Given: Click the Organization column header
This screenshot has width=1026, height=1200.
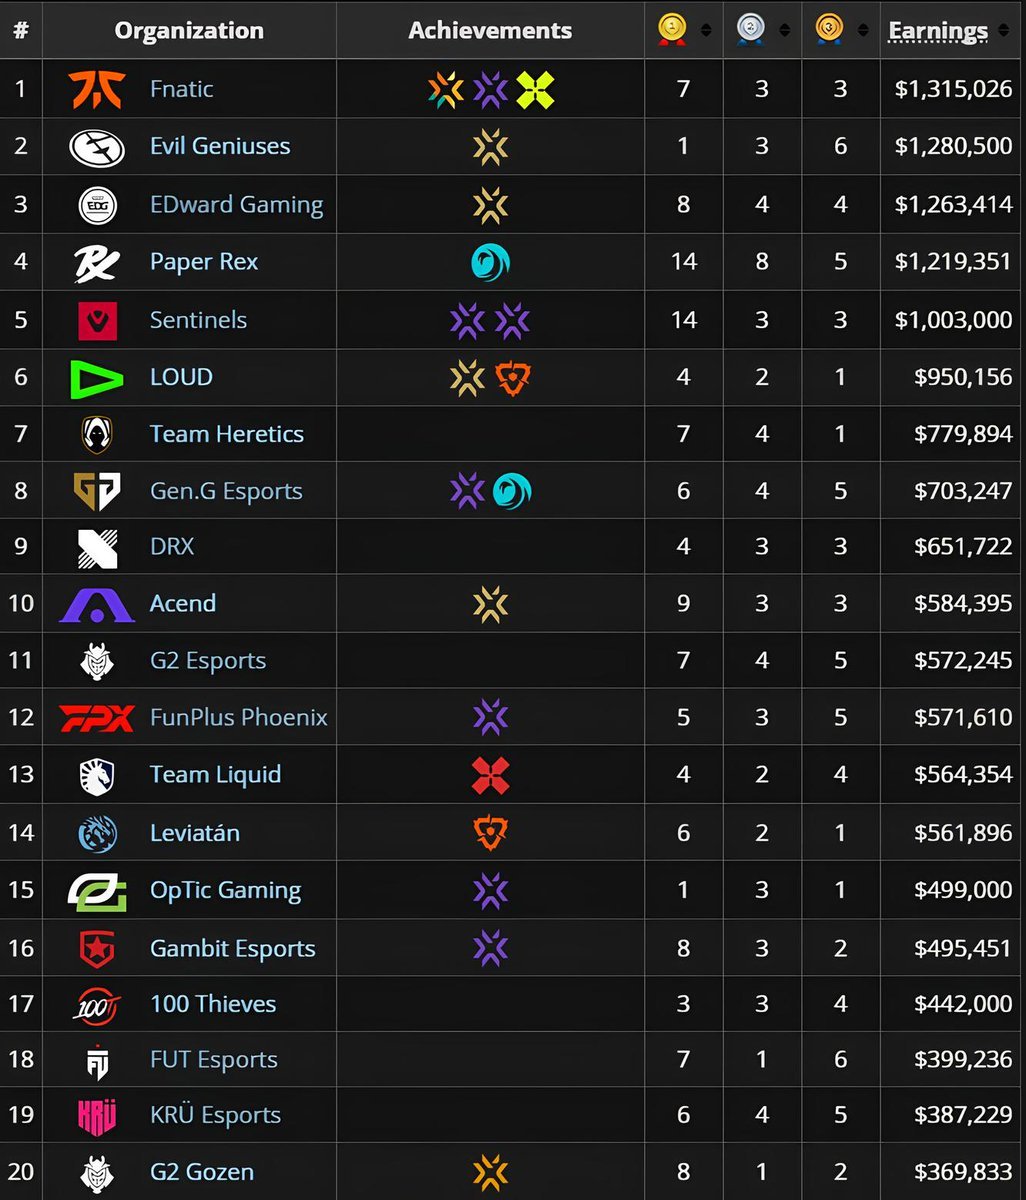Looking at the screenshot, I should point(189,30).
